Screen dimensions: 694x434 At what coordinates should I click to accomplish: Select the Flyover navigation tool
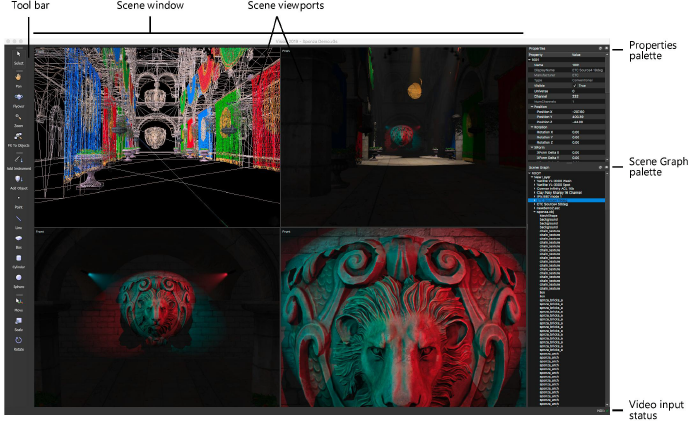click(x=19, y=100)
